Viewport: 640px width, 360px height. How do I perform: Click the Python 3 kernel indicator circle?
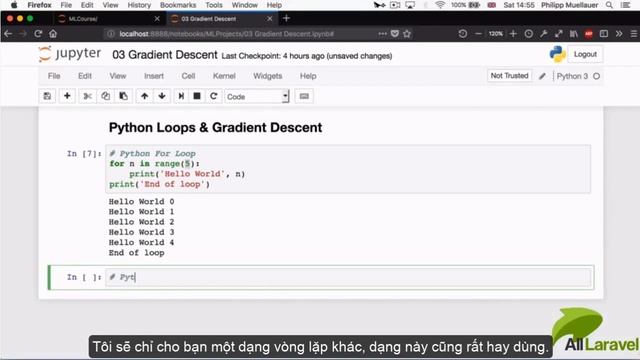[x=596, y=76]
